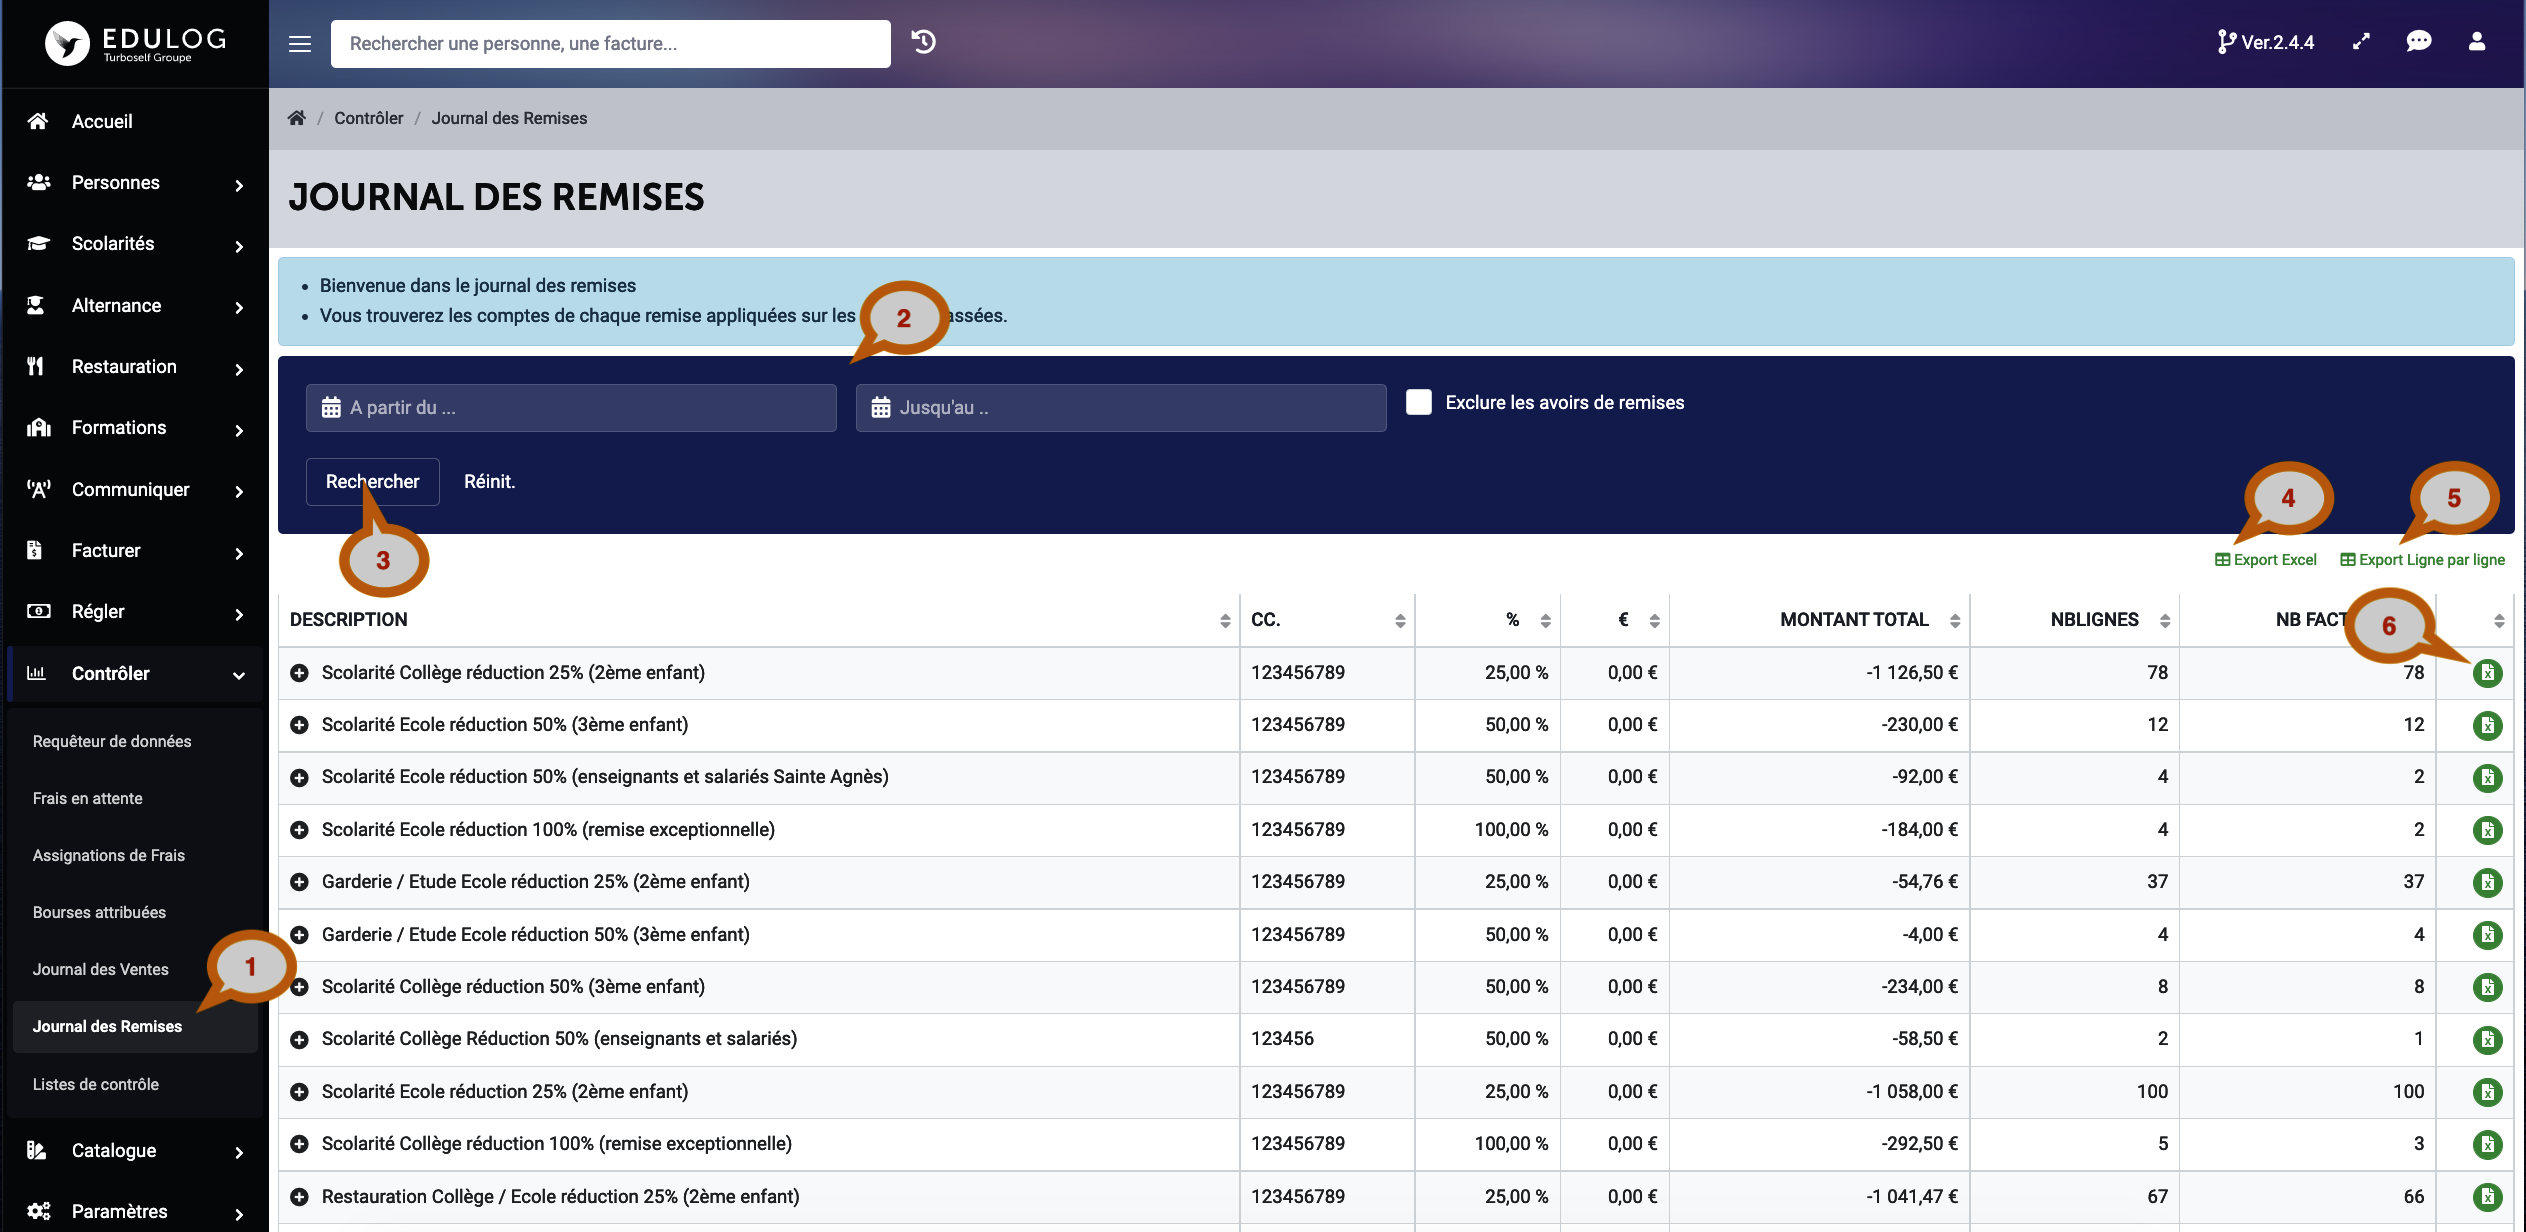Viewport: 2526px width, 1232px height.
Task: Export Excel for Scolarité Ecole réduction 100% row
Action: [x=2487, y=830]
